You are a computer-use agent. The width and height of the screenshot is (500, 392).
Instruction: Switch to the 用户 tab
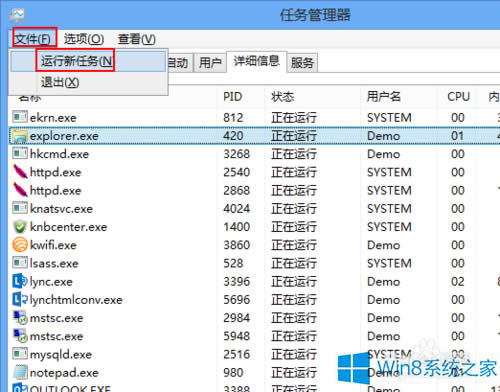point(210,63)
